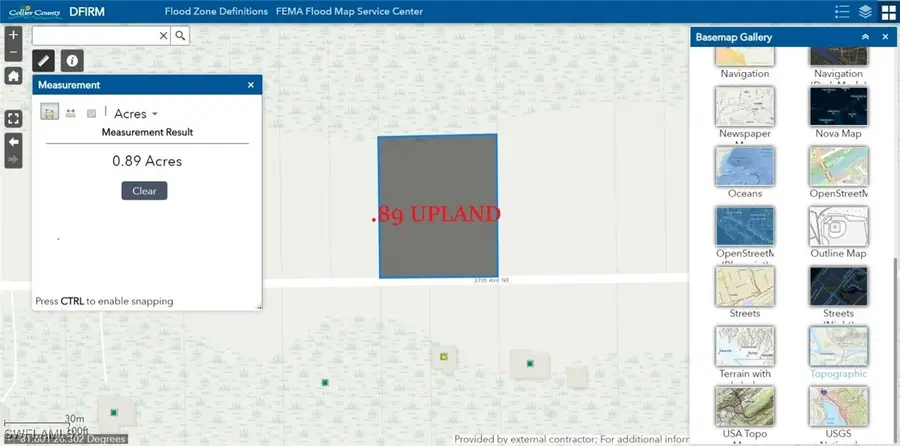Open the Layer List stack icon
Image resolution: width=900 pixels, height=446 pixels.
pos(864,12)
